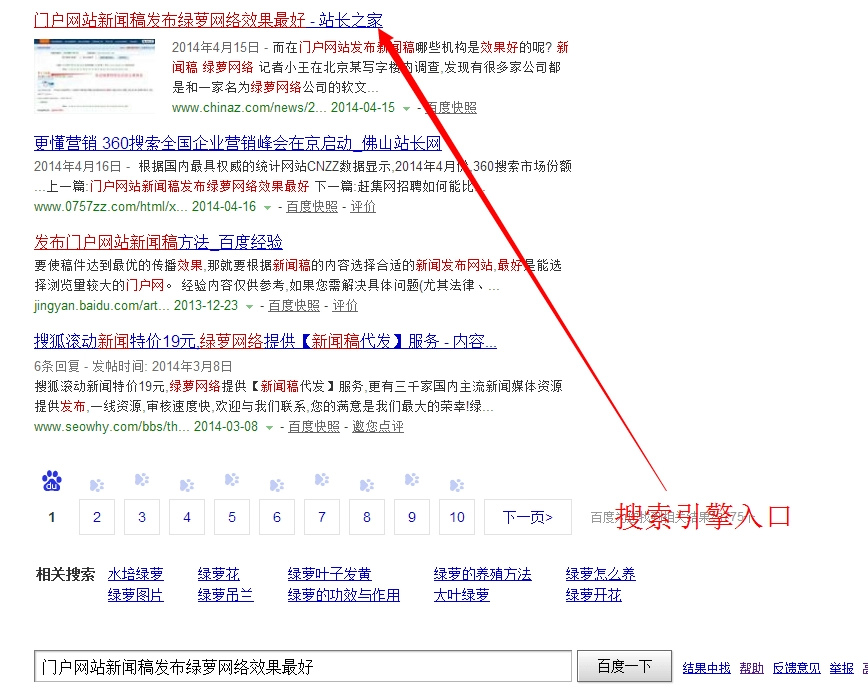
Task: Click the paw icon above page 6
Action: tap(277, 485)
